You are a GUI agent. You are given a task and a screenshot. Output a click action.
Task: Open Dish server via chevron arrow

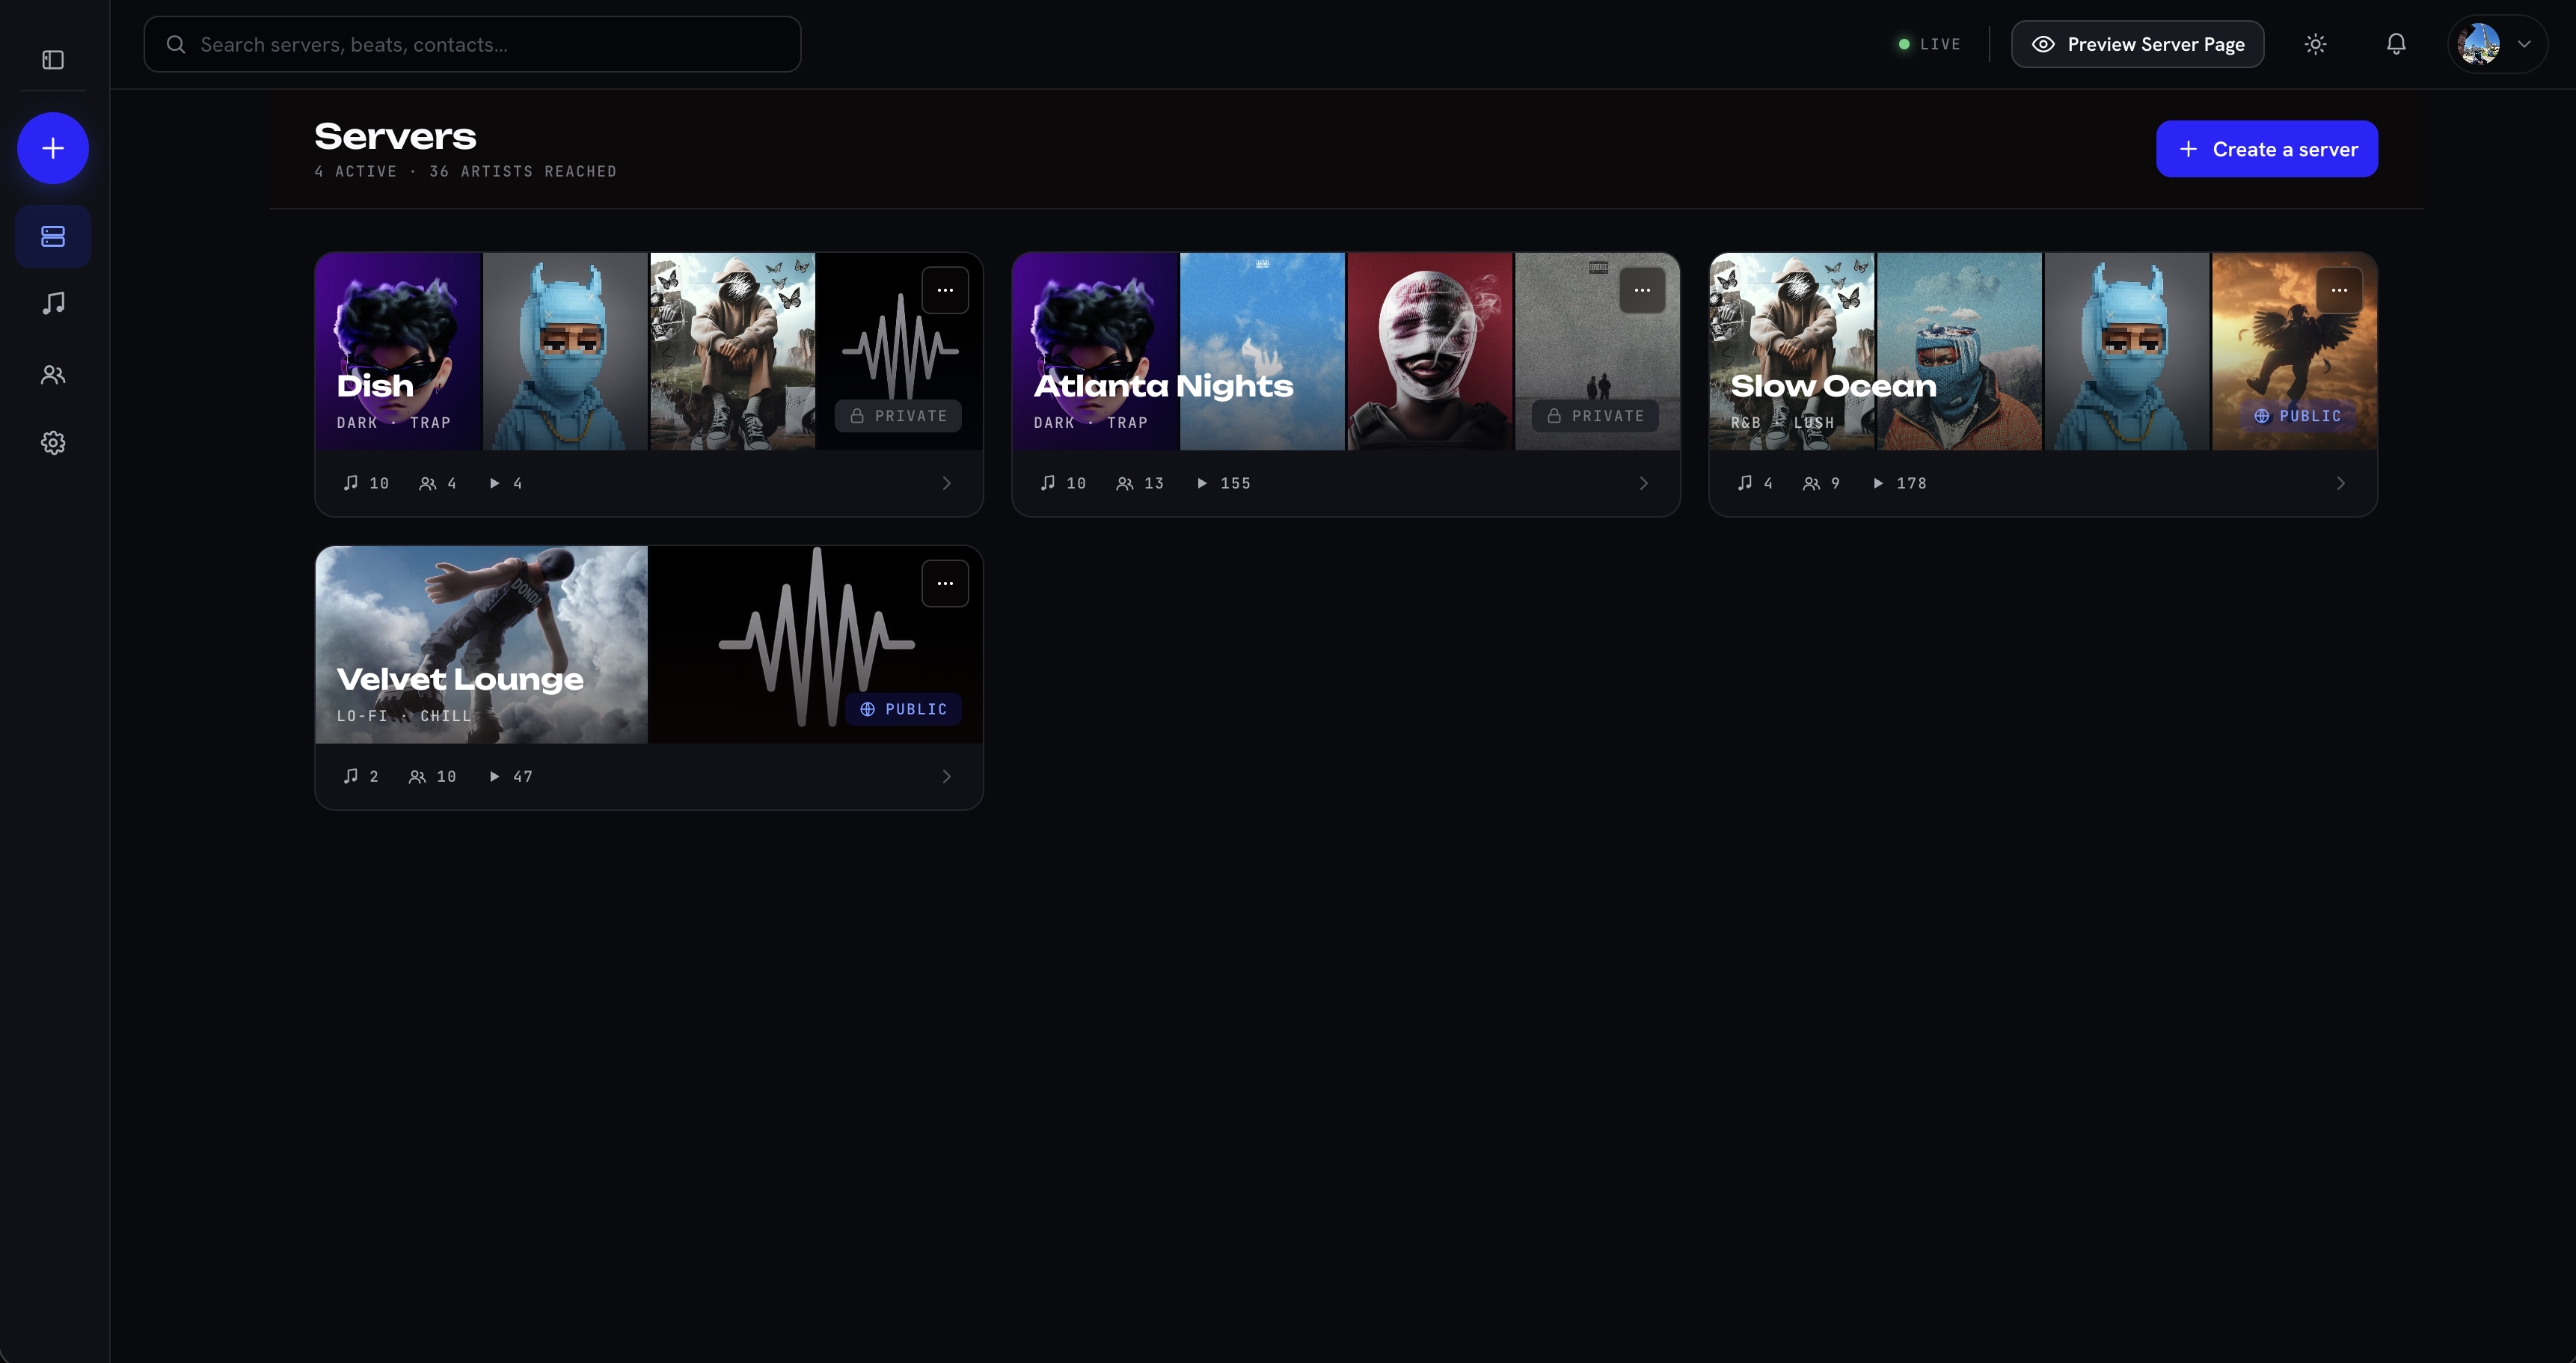(946, 483)
